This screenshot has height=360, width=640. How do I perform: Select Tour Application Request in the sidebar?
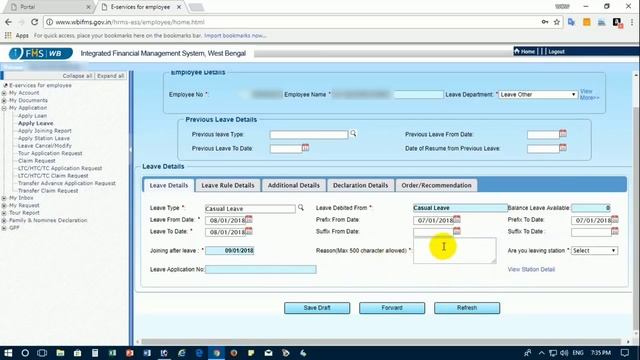(50, 153)
